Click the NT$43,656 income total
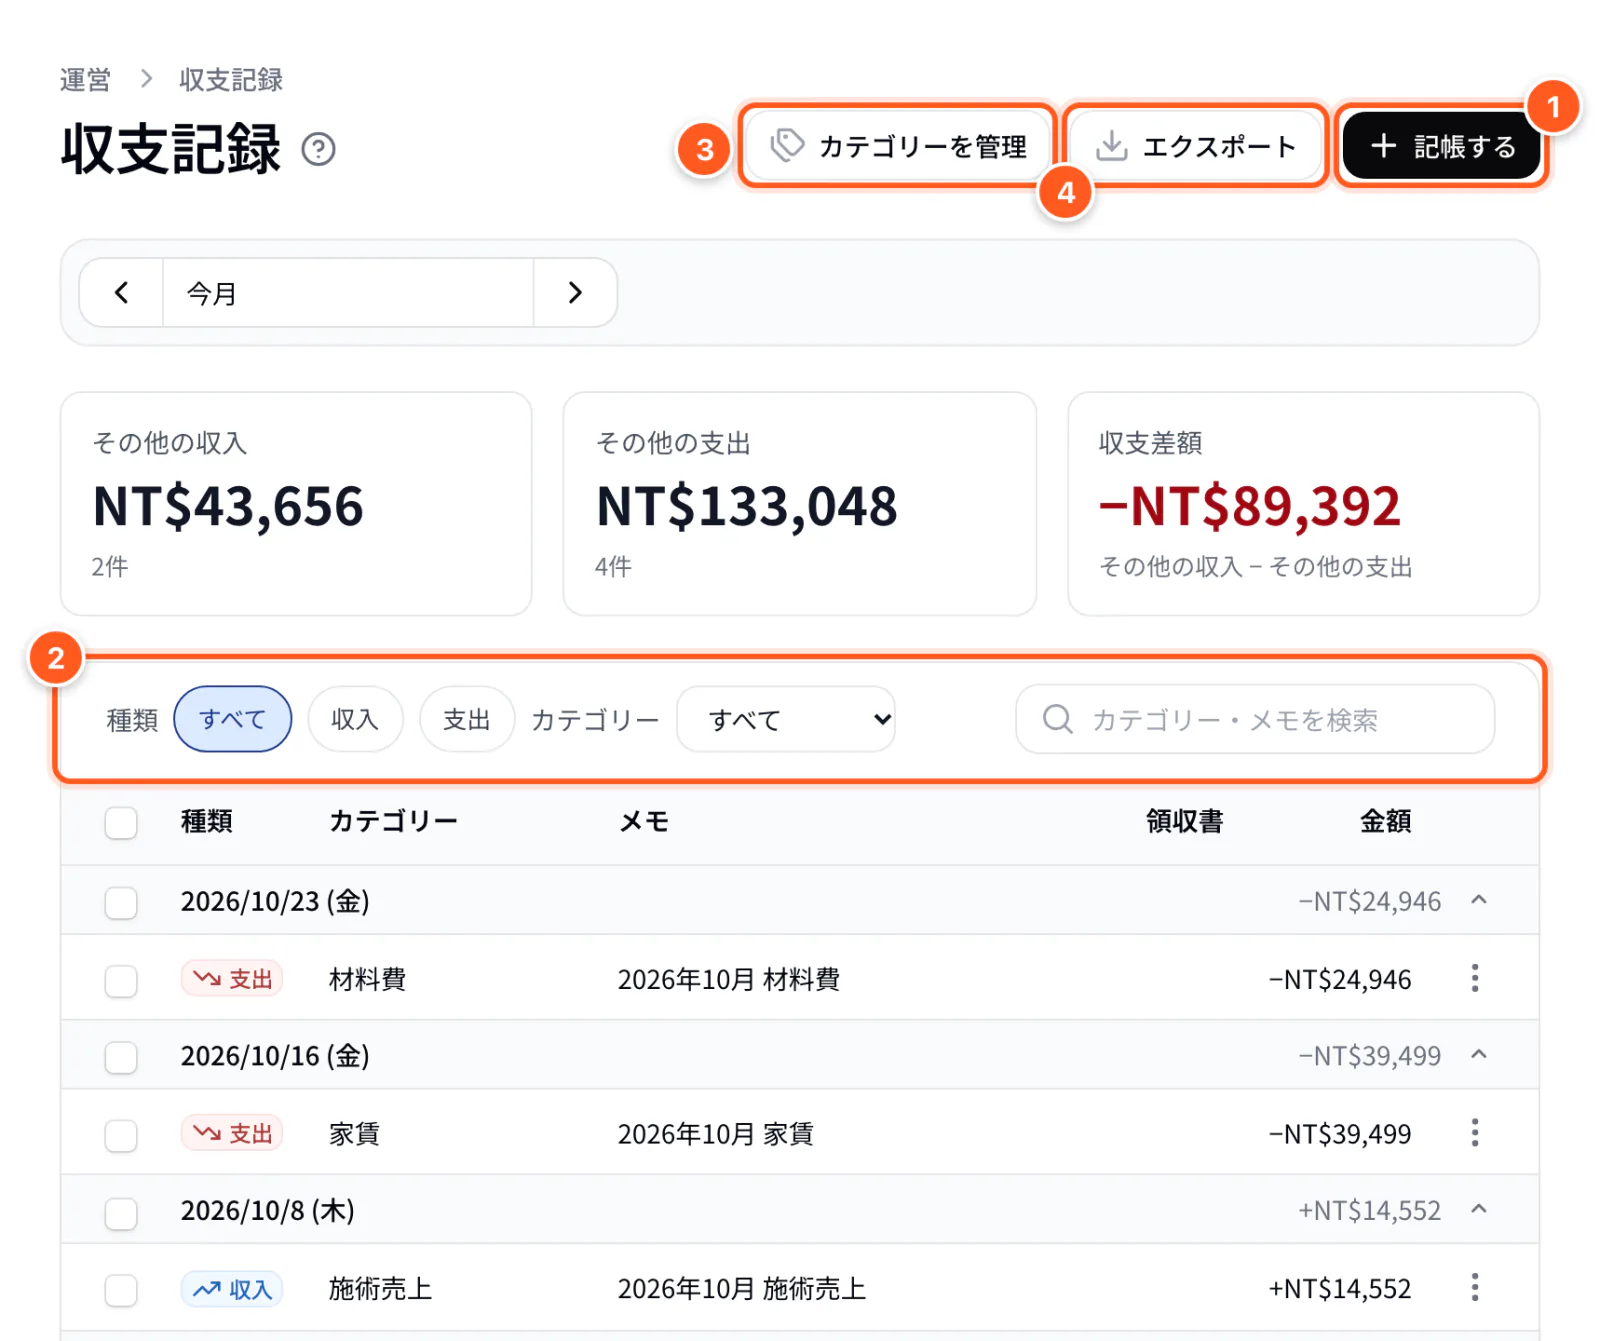Viewport: 1600px width, 1341px height. coord(228,506)
